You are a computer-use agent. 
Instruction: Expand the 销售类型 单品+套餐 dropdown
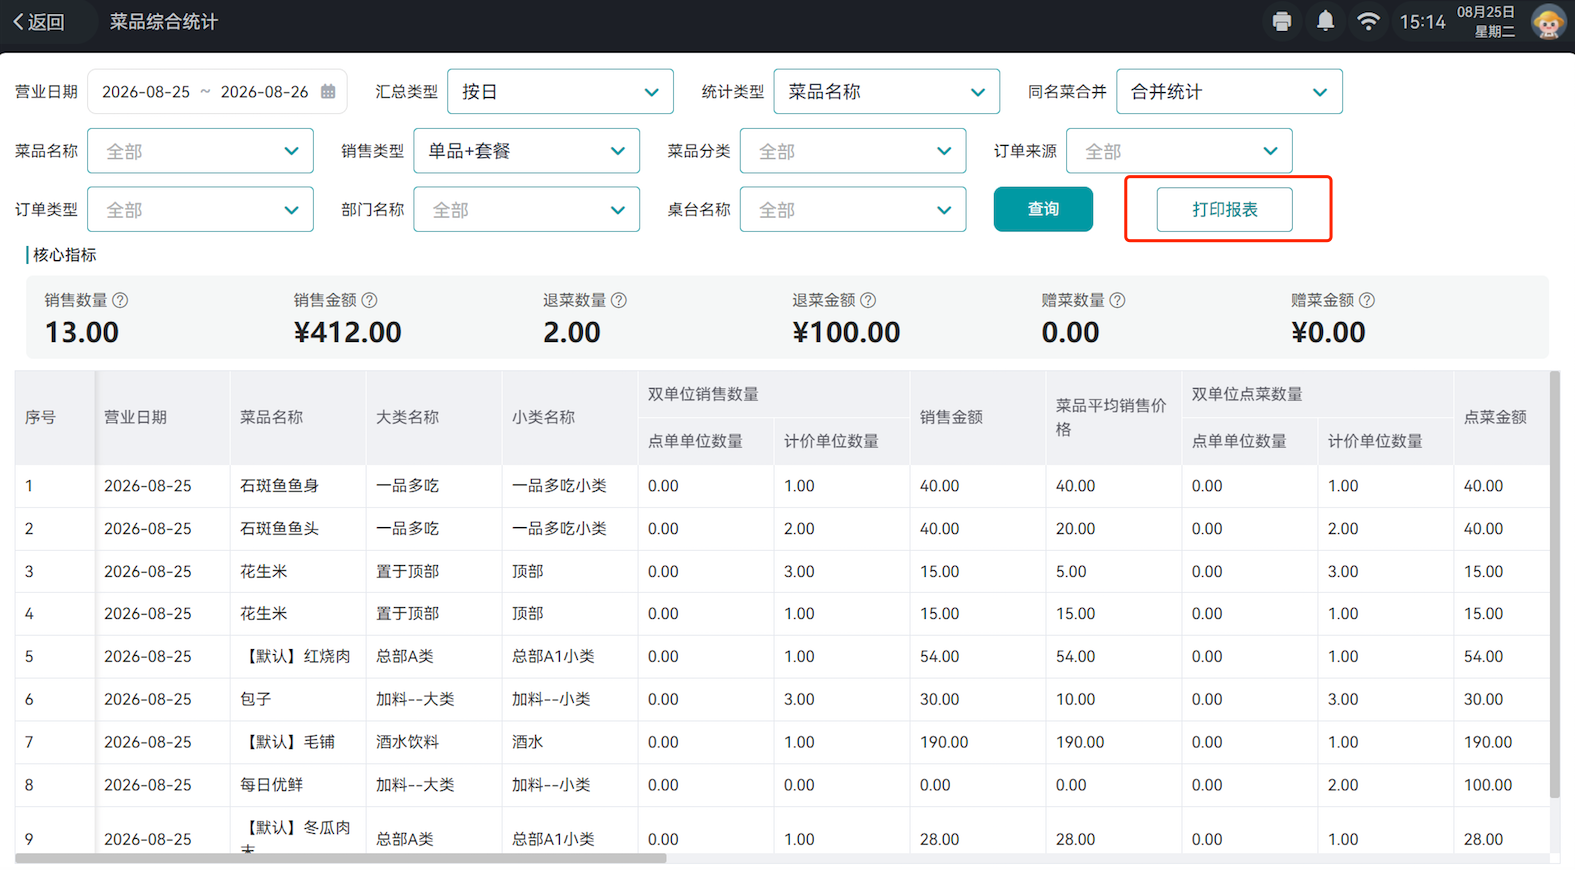[x=526, y=151]
